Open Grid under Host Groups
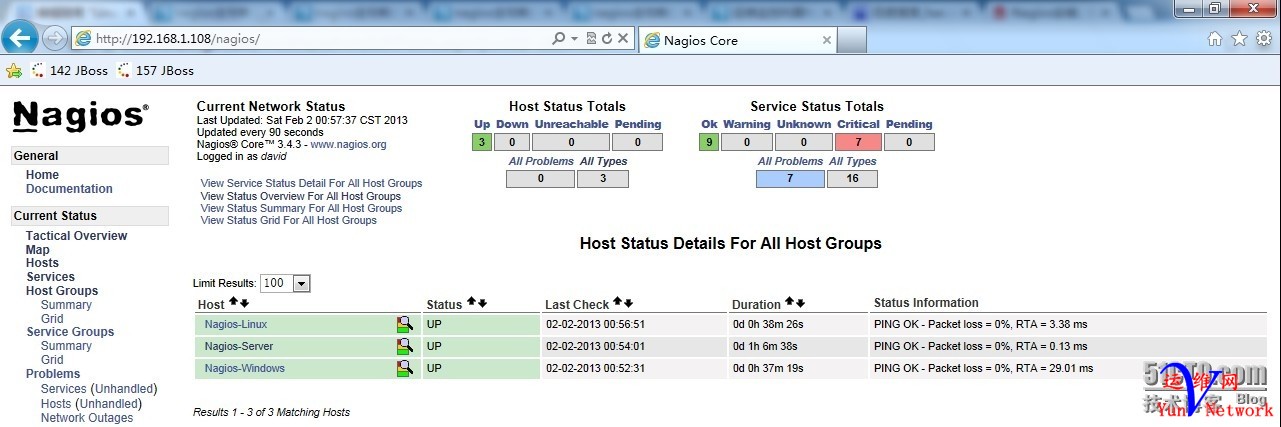The height and width of the screenshot is (427, 1281). [x=52, y=319]
